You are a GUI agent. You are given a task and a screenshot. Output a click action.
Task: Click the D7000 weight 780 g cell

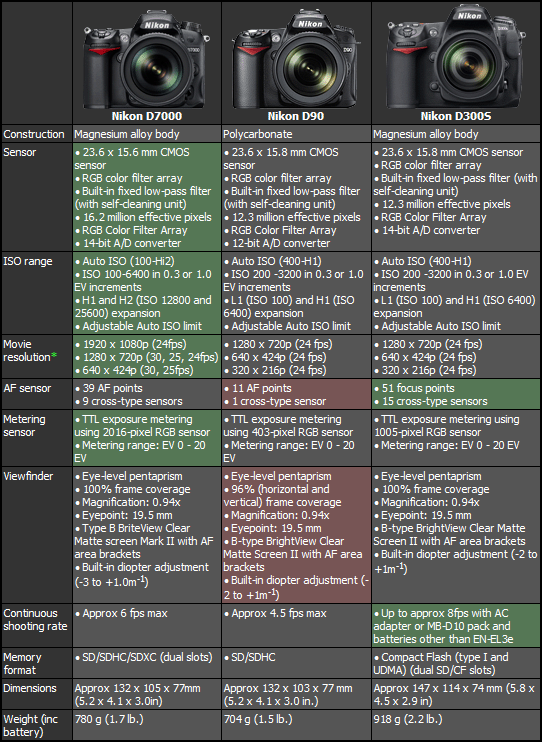(147, 725)
